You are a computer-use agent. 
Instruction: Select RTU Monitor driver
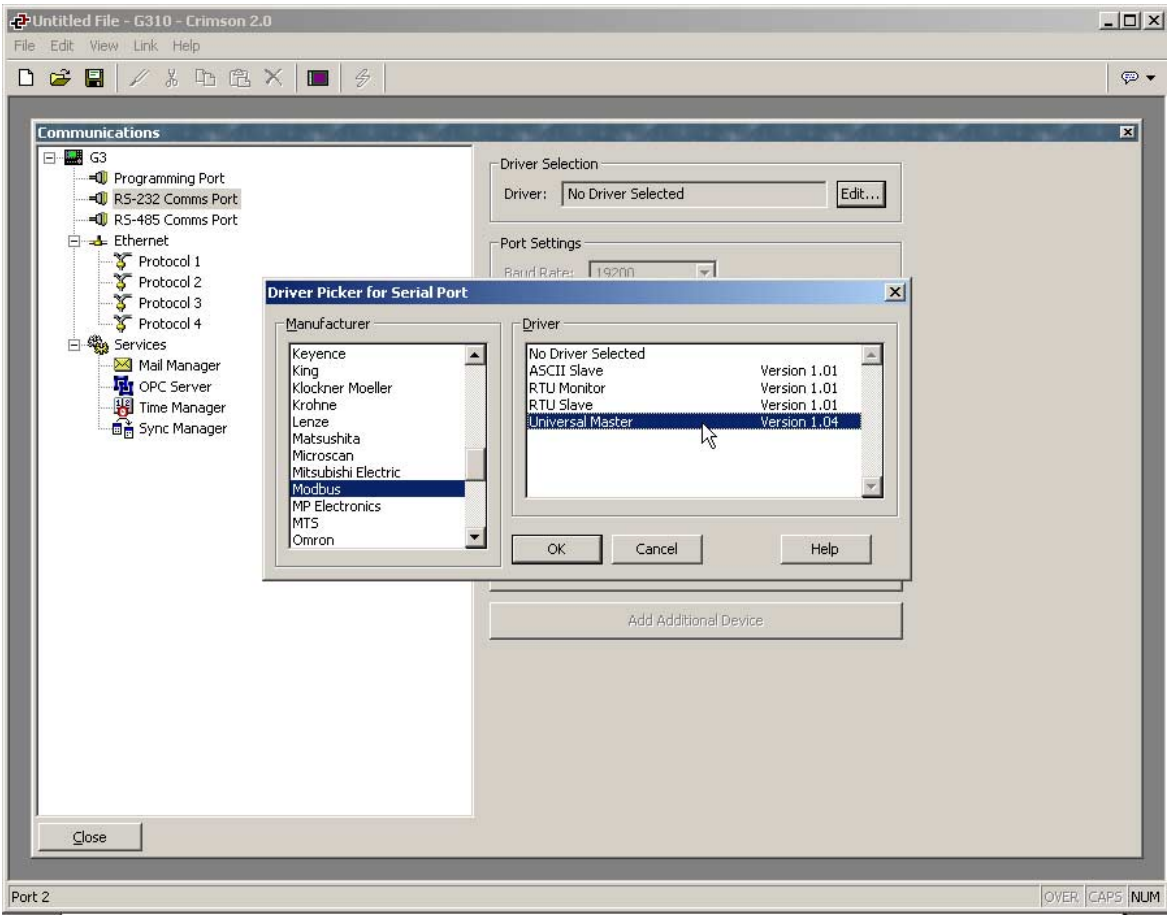coord(693,388)
